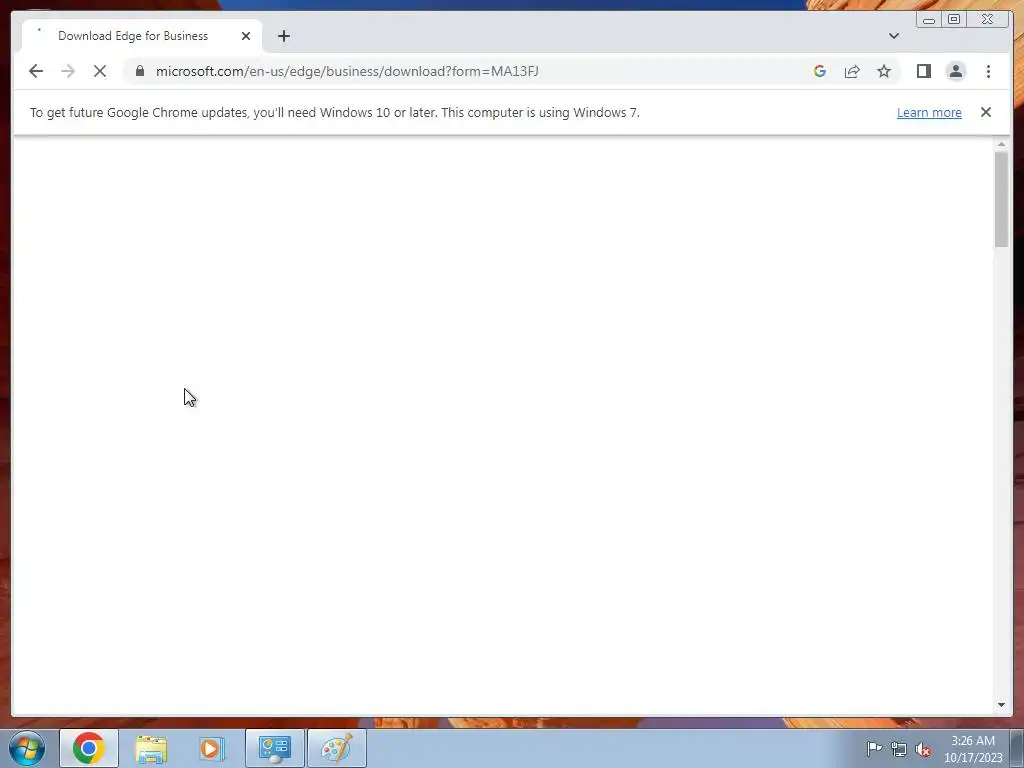Open Chrome three-dot menu
Viewport: 1024px width, 768px height.
pos(988,71)
